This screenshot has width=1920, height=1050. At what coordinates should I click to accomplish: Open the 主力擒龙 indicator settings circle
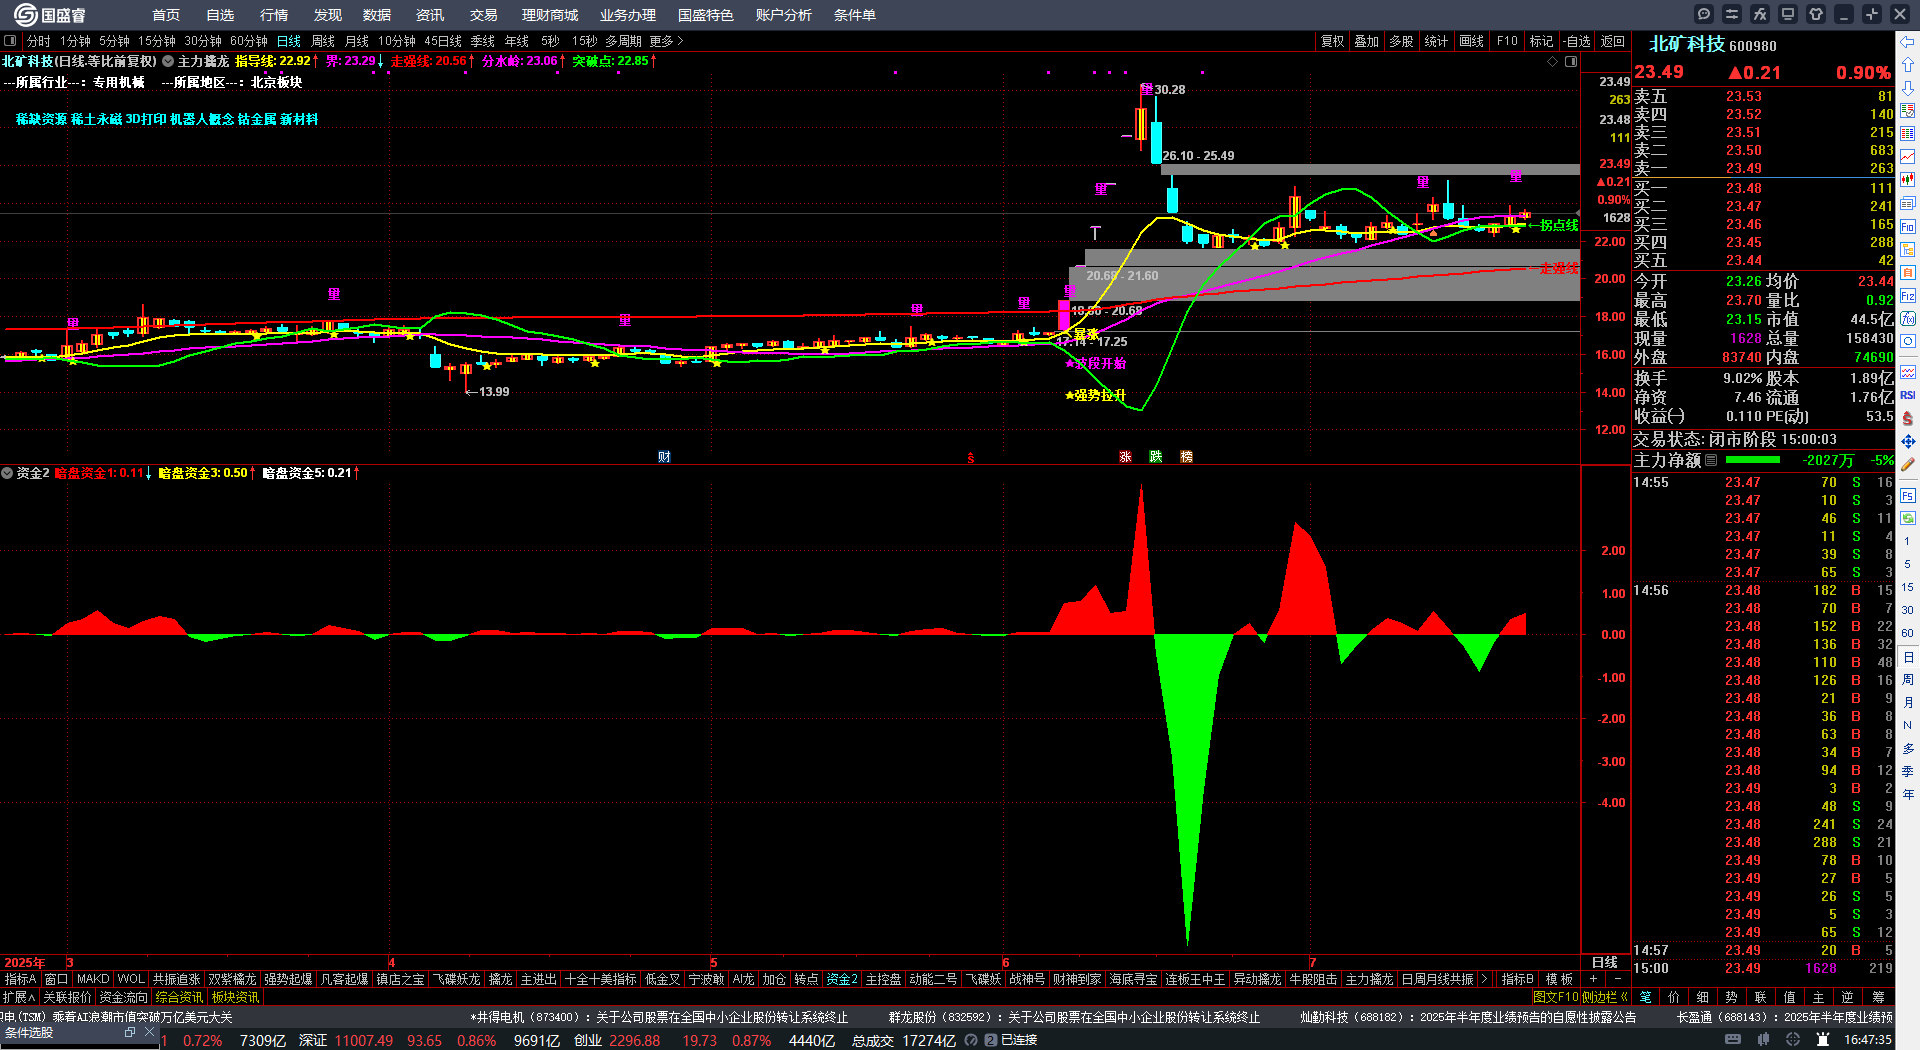(168, 62)
